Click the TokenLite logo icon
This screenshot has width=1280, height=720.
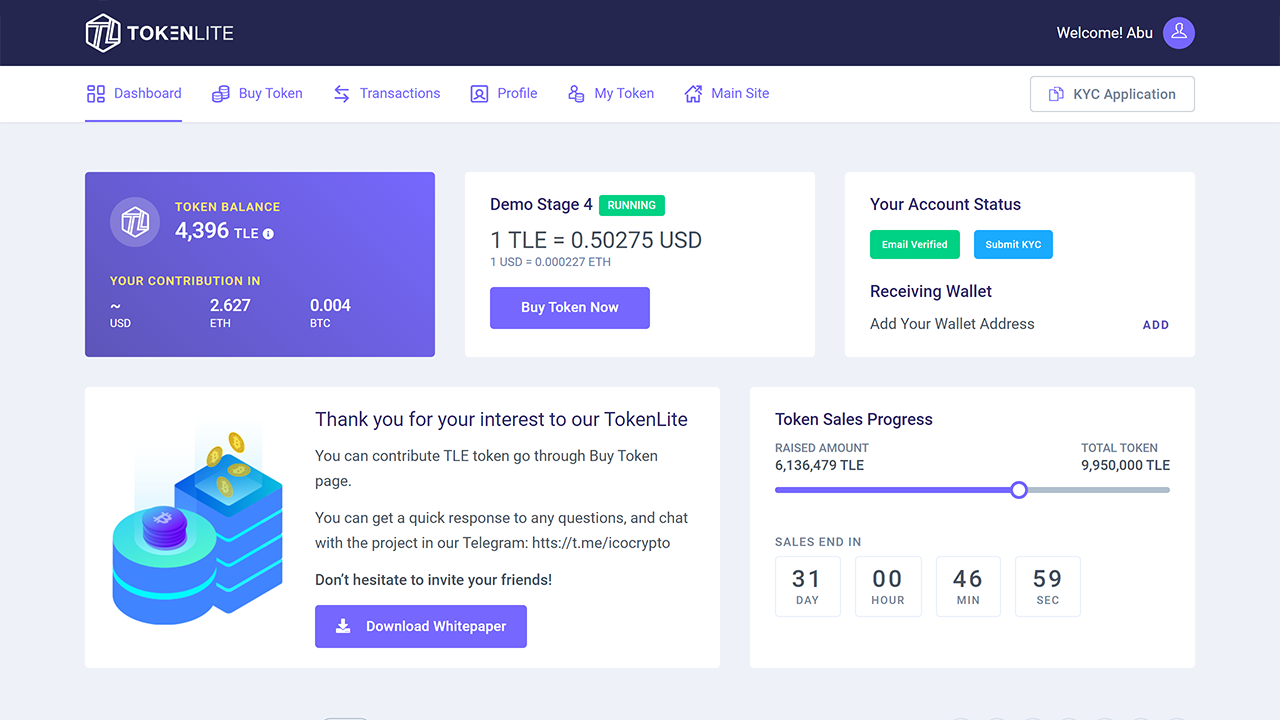click(101, 32)
